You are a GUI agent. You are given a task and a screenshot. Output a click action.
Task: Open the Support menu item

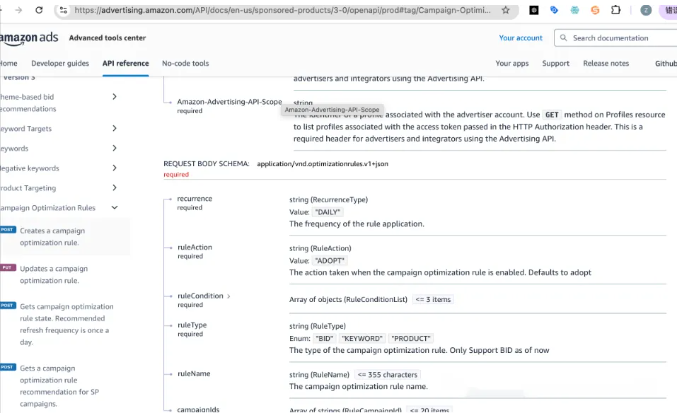pyautogui.click(x=556, y=63)
